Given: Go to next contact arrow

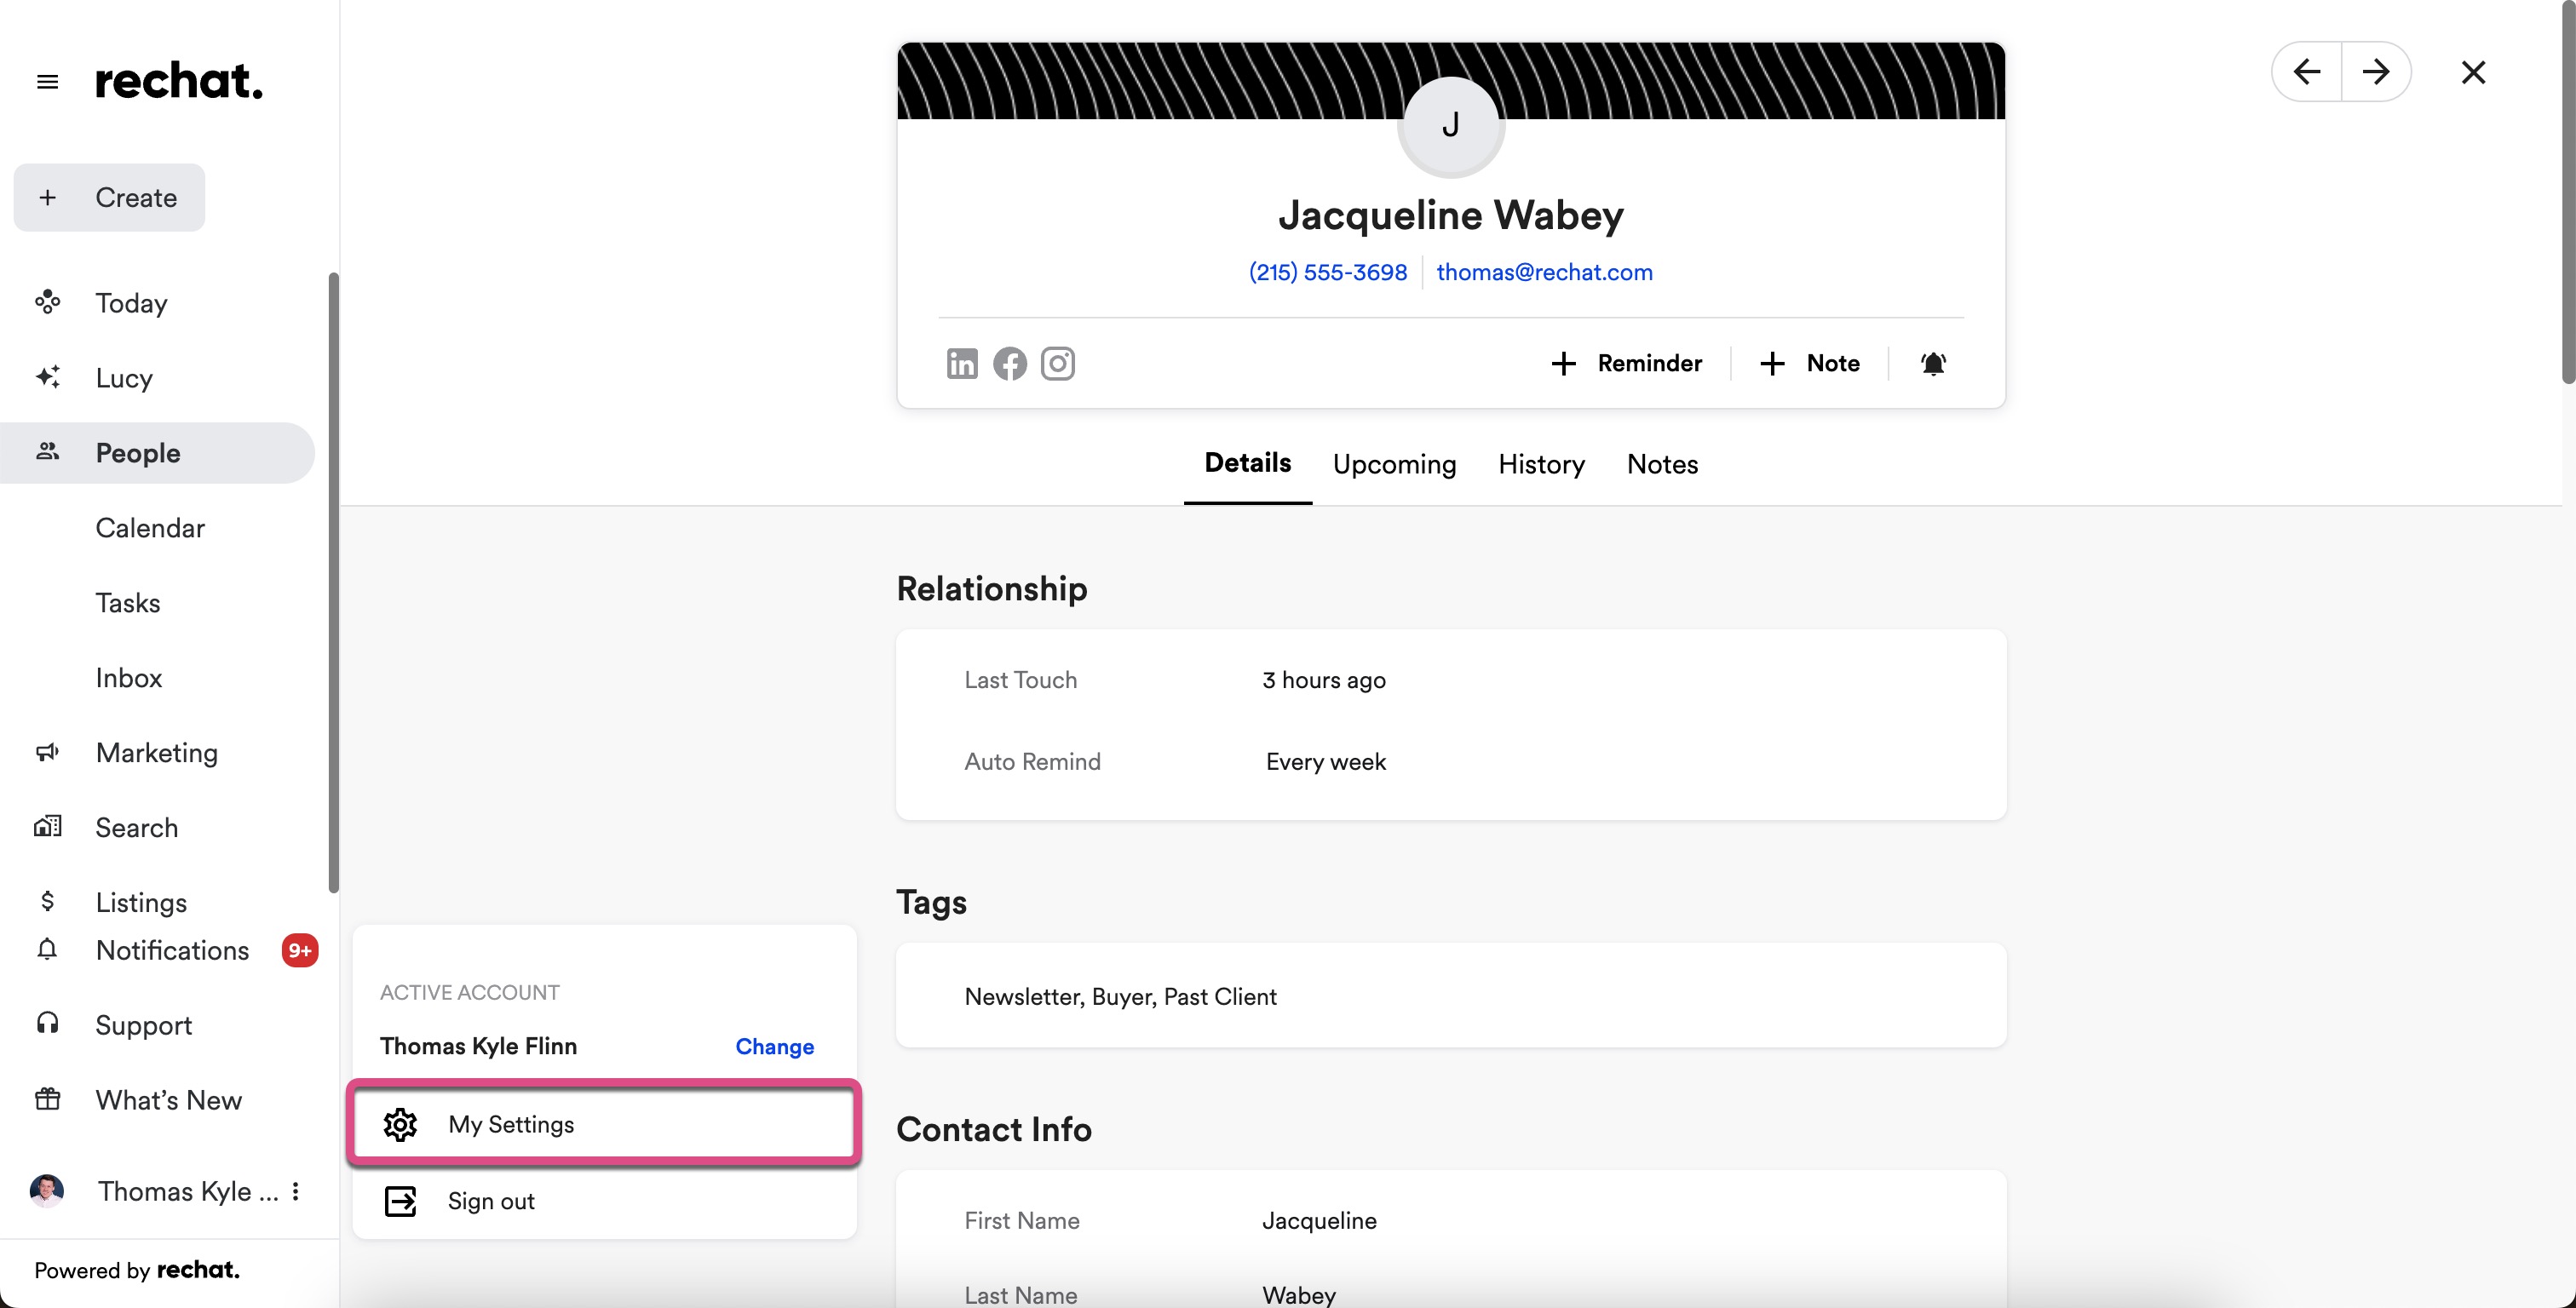Looking at the screenshot, I should click(x=2375, y=72).
